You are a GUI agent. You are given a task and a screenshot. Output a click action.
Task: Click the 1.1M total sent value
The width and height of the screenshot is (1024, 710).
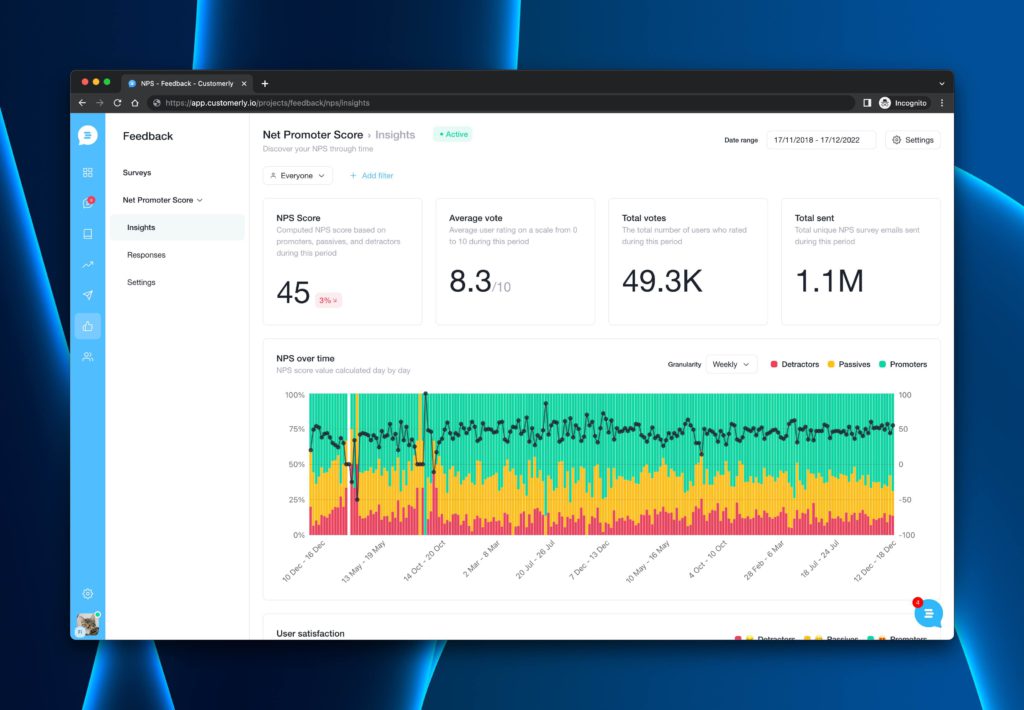tap(829, 282)
